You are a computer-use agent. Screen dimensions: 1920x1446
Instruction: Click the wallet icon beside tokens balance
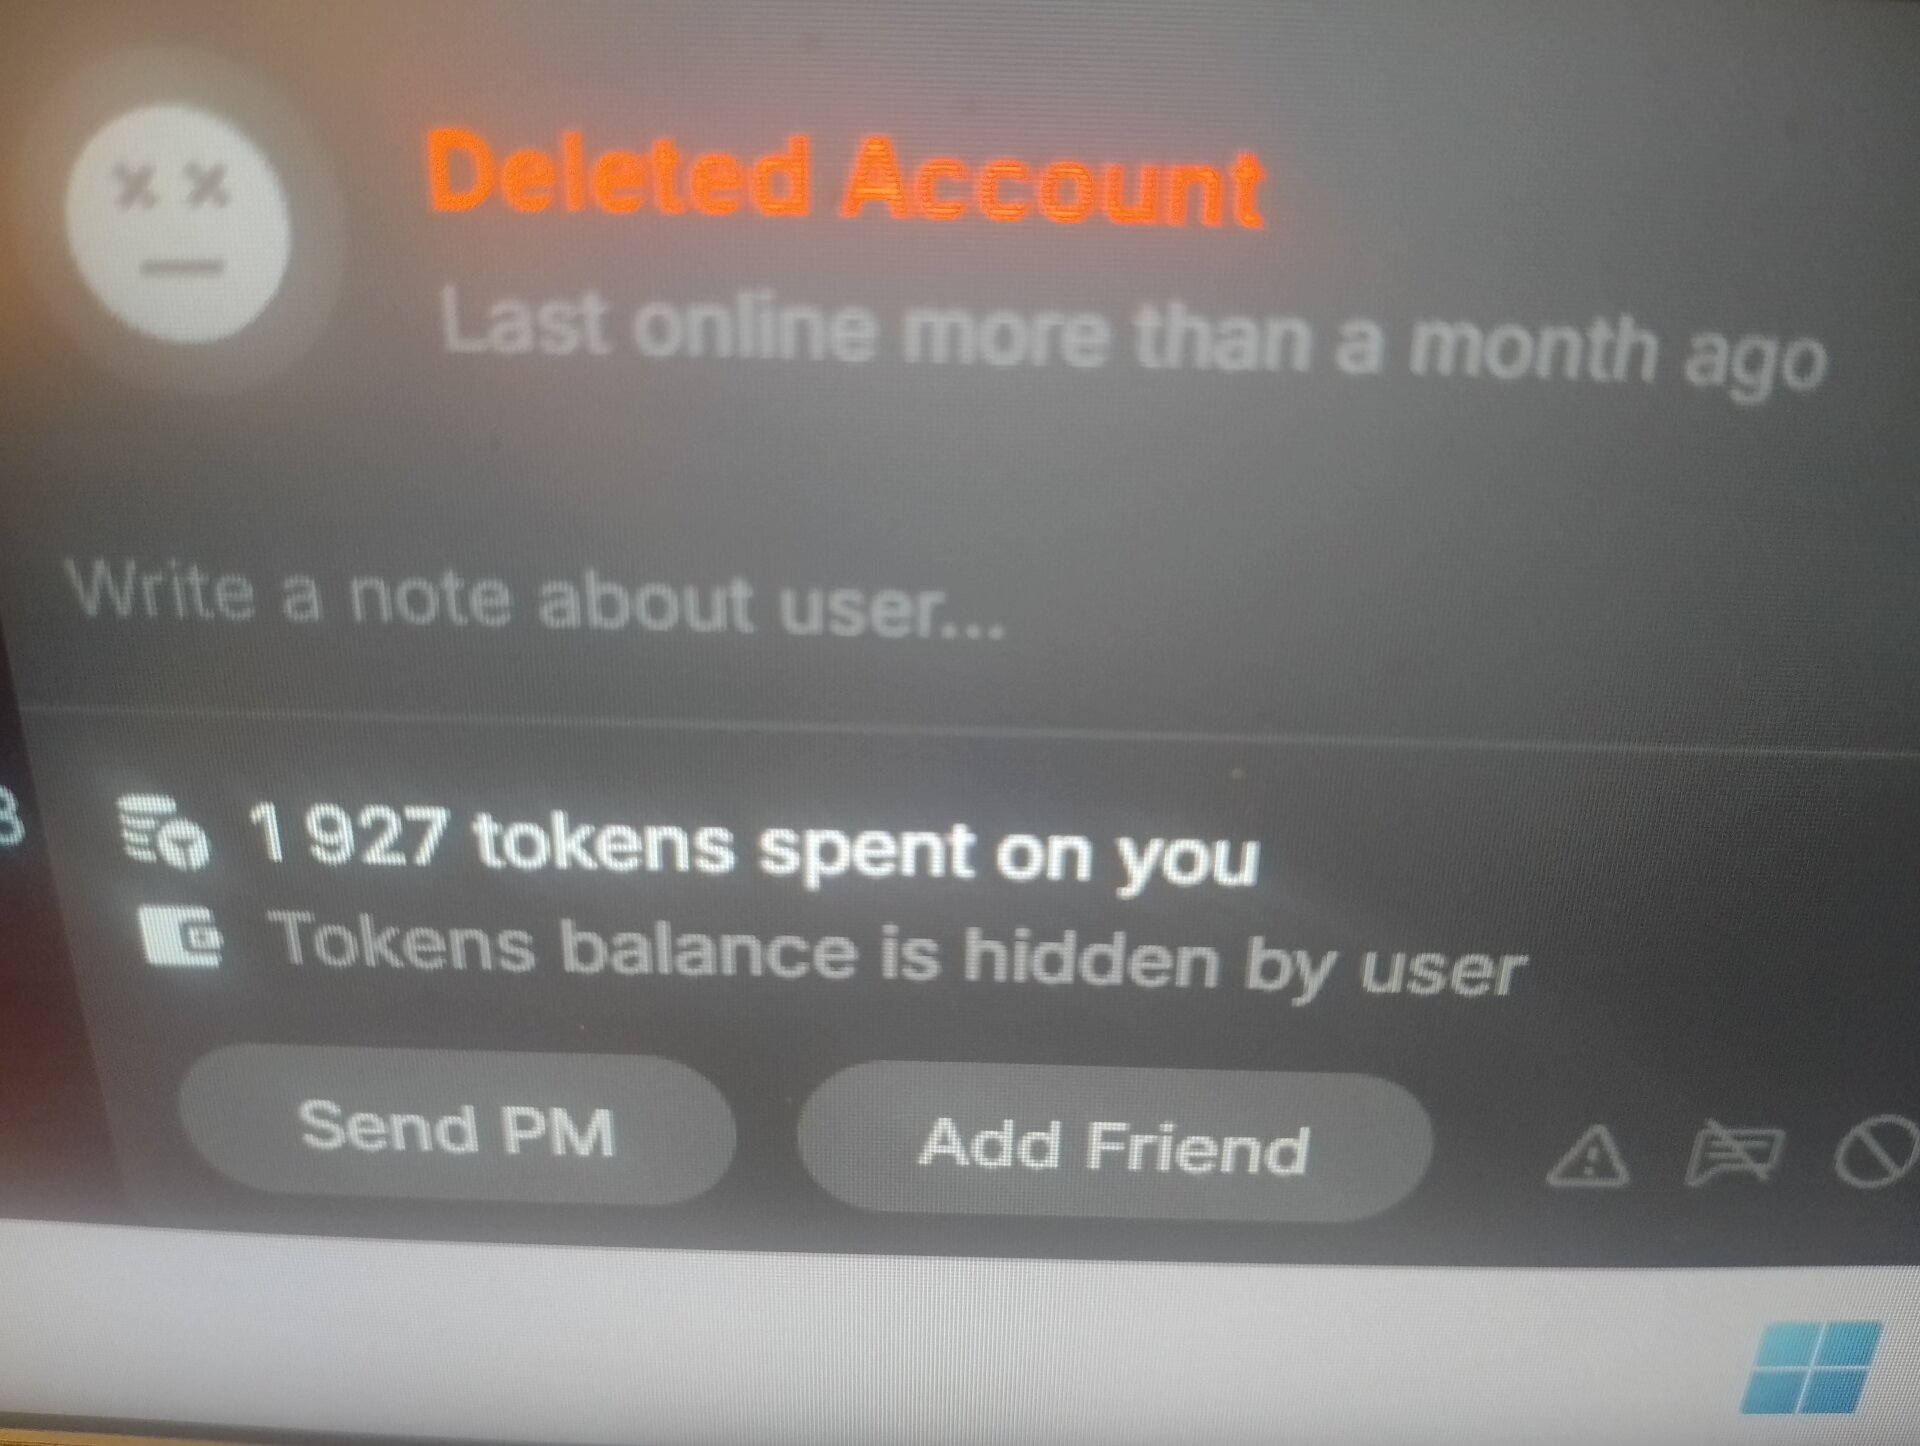coord(181,936)
